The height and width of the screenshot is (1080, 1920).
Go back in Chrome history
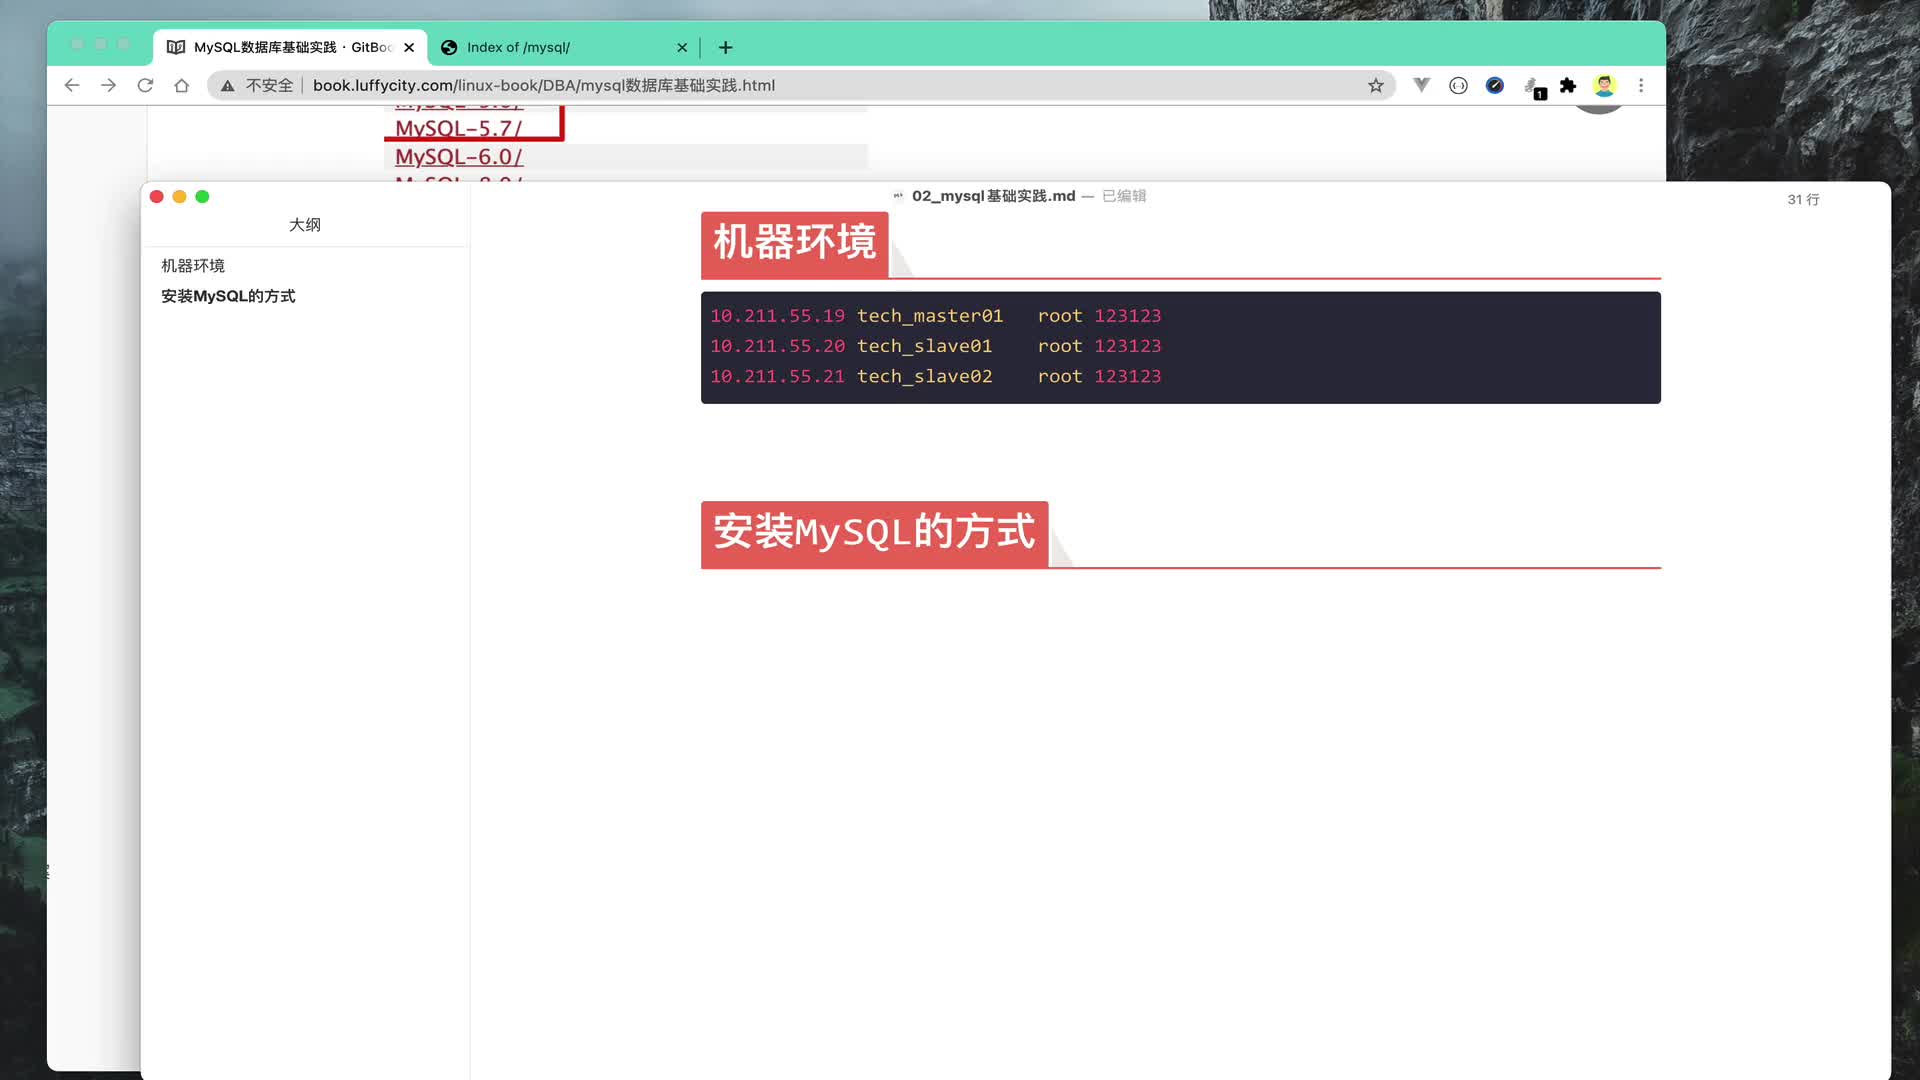[x=72, y=86]
